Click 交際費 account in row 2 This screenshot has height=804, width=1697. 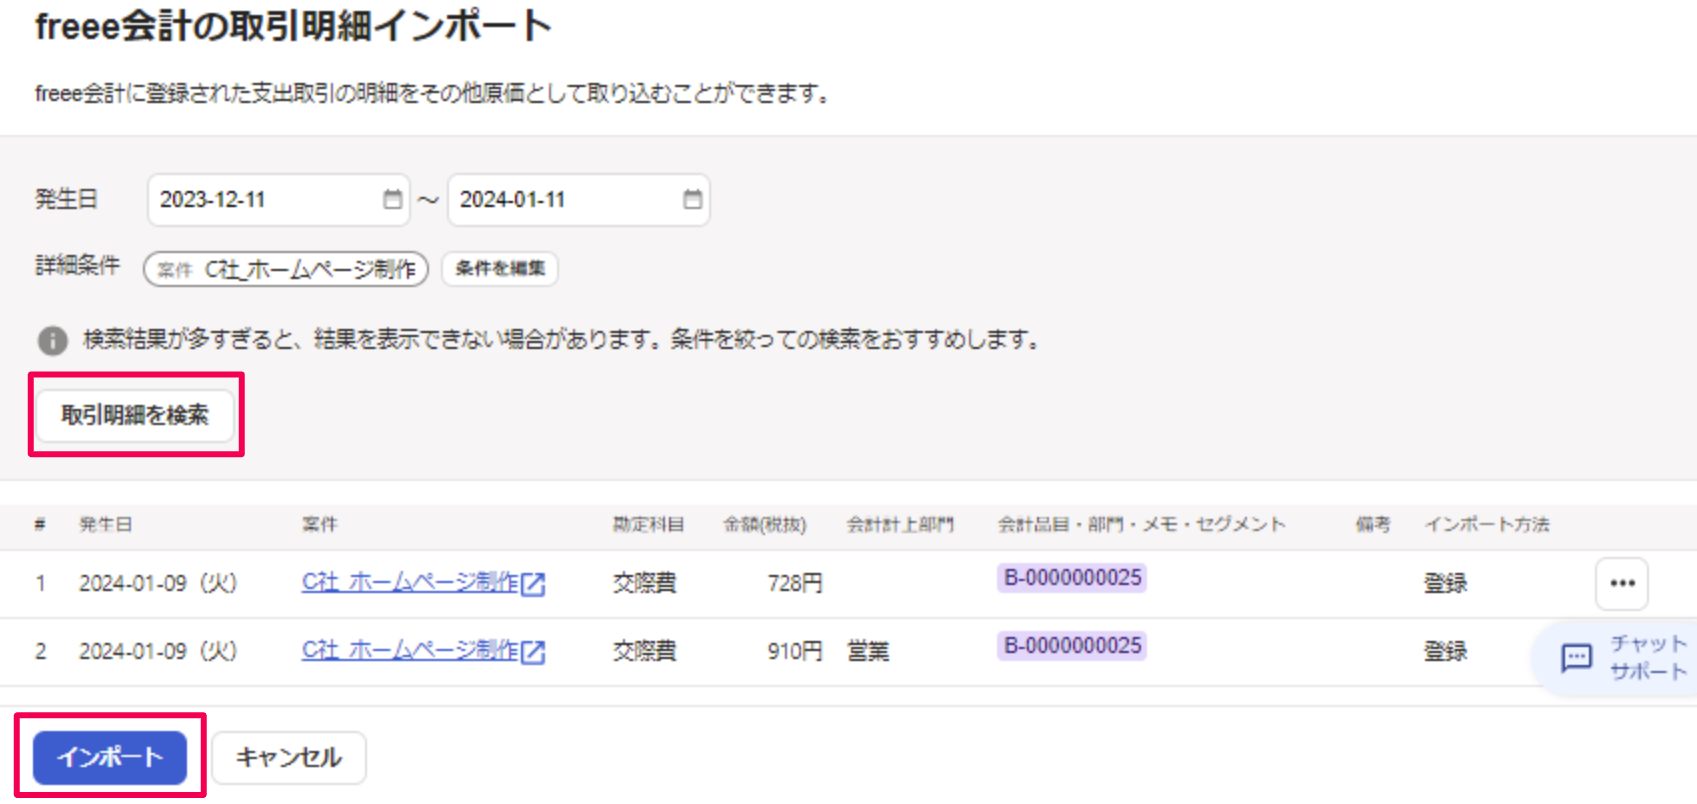click(x=645, y=651)
